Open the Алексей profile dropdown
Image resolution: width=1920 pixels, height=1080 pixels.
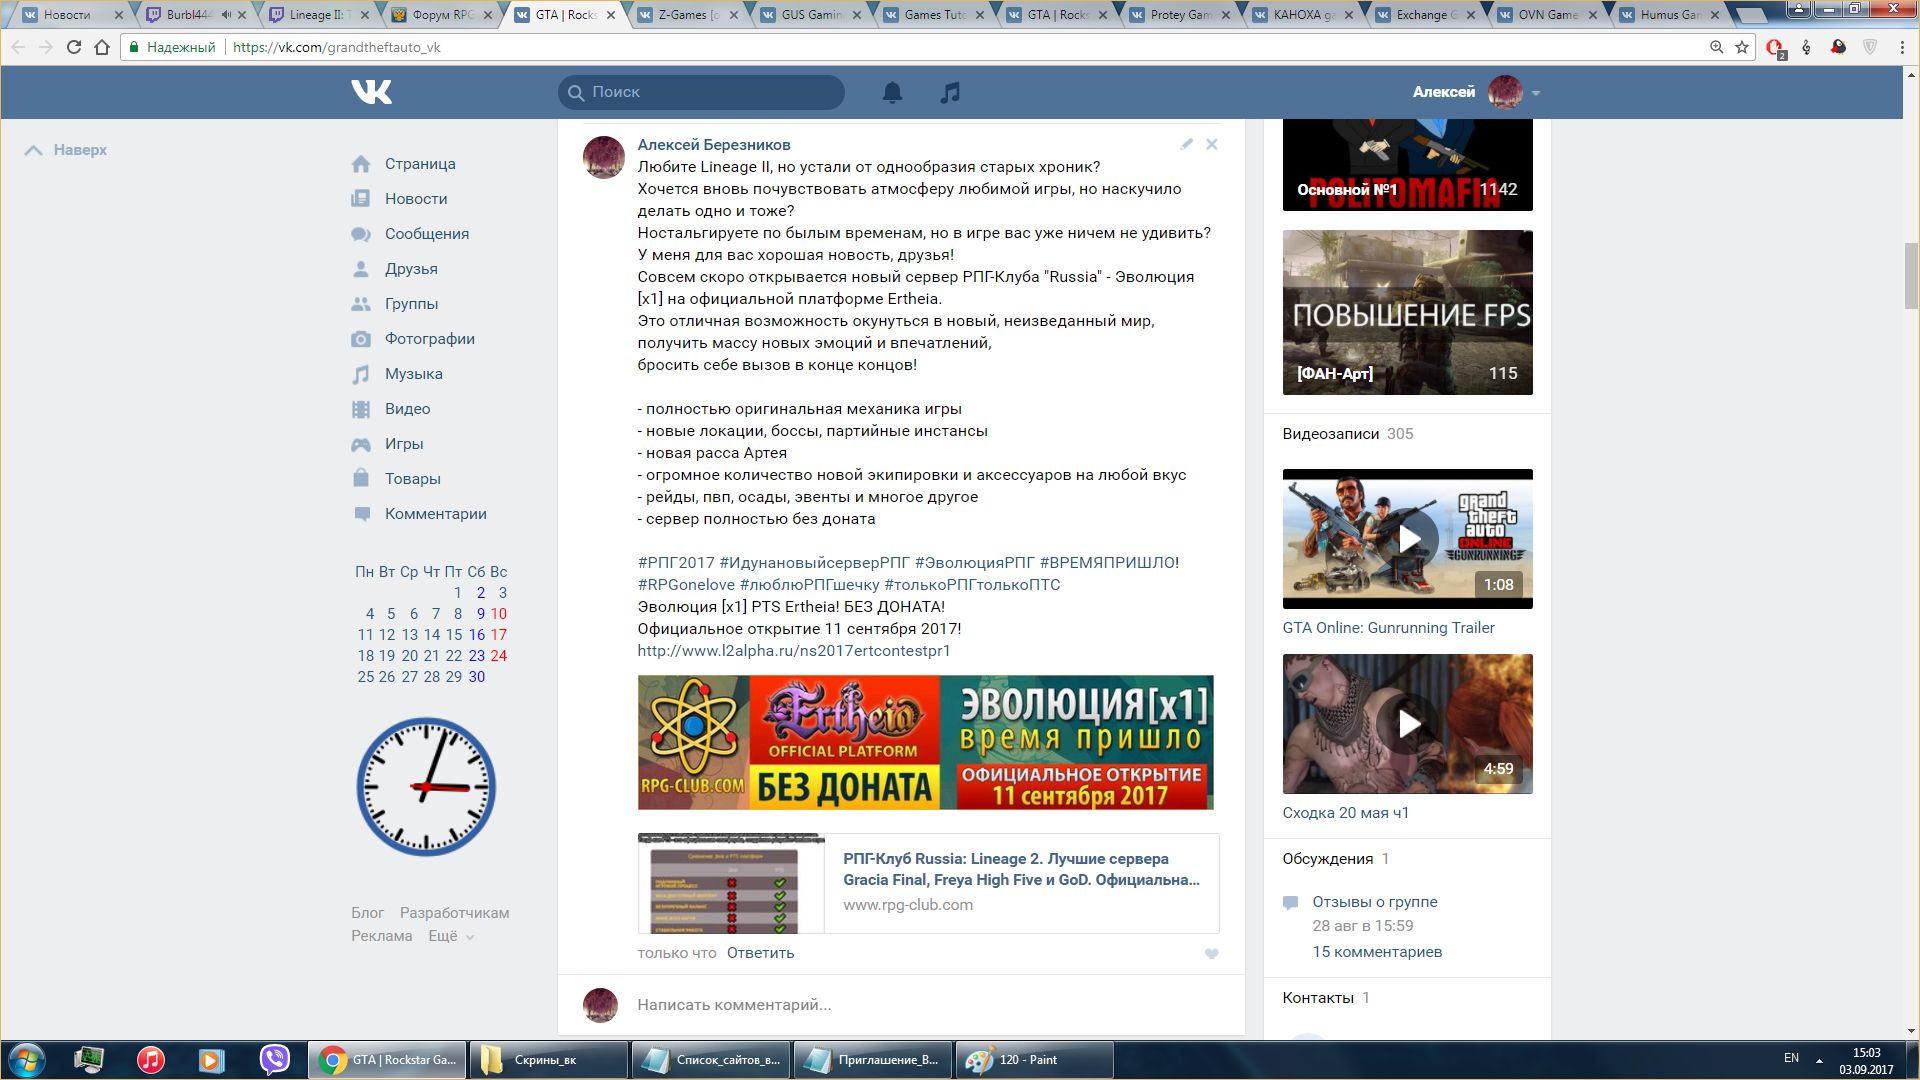pos(1475,92)
